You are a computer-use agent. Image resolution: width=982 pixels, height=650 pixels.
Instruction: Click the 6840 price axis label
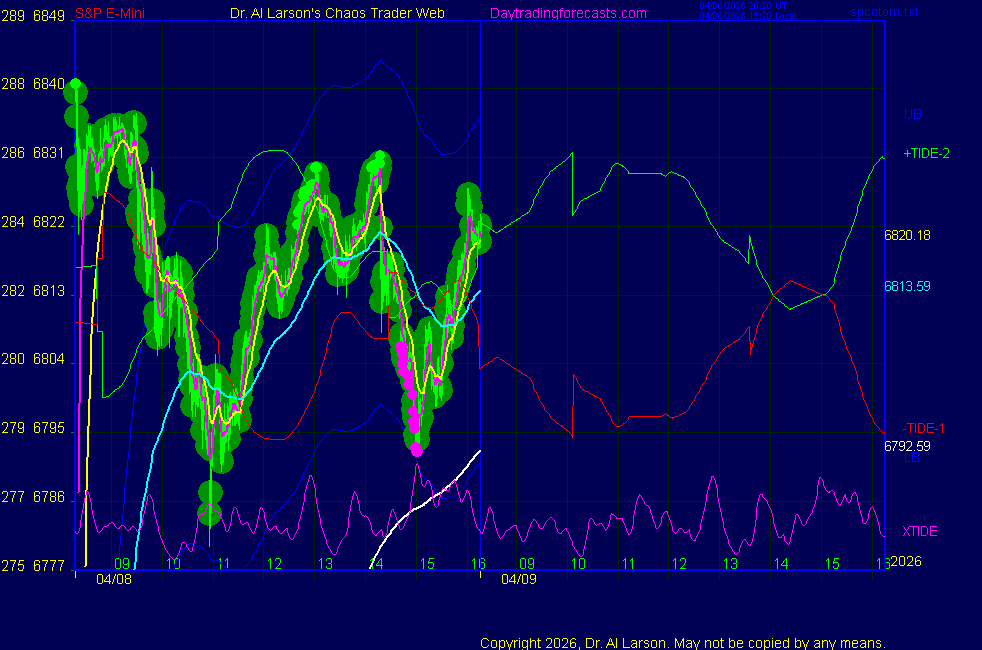tap(49, 84)
